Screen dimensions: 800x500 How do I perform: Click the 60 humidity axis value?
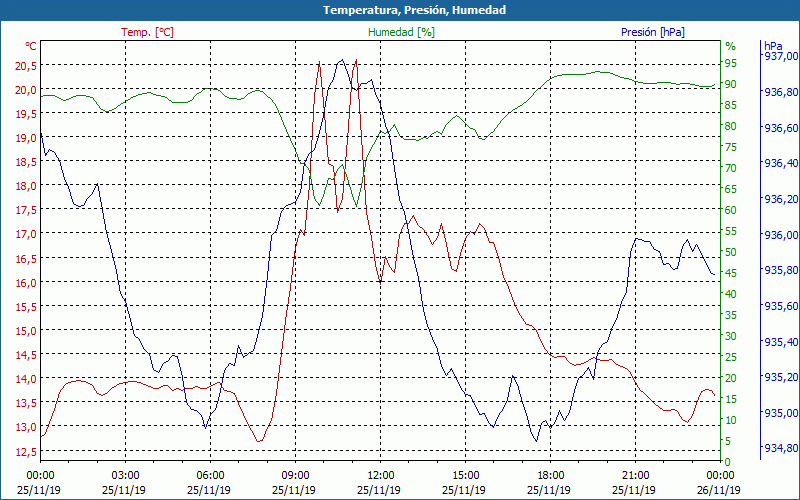coord(731,210)
